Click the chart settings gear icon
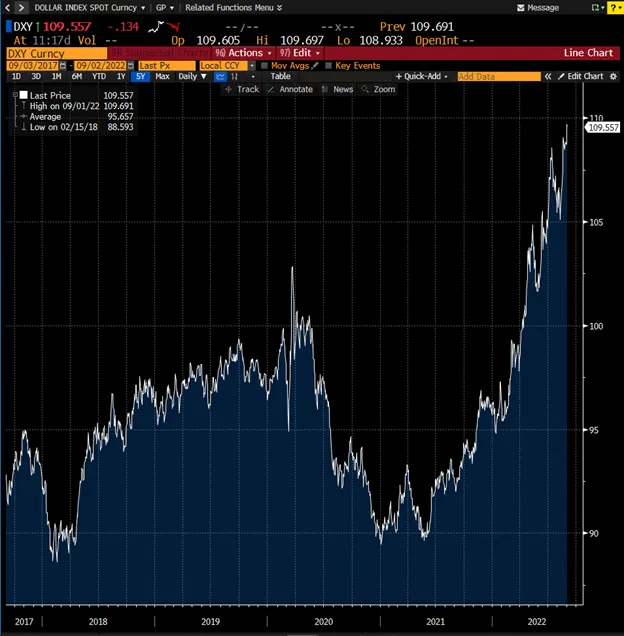624x636 pixels. point(613,76)
